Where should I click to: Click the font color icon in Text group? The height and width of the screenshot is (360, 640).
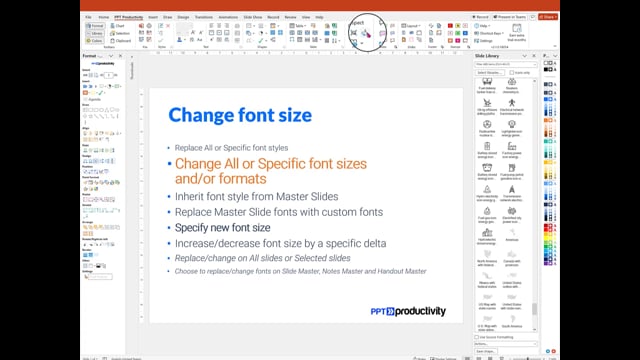point(180,40)
